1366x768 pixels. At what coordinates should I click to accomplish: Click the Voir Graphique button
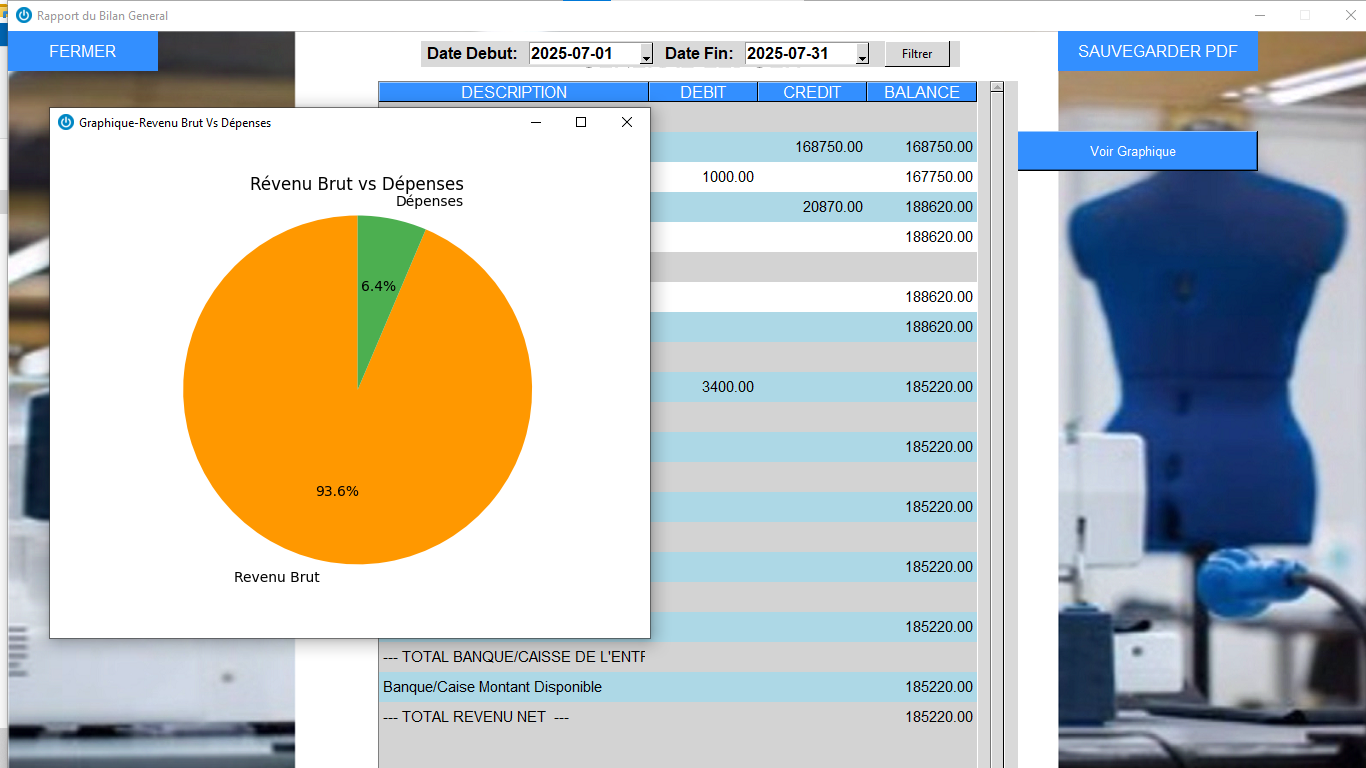coord(1137,152)
